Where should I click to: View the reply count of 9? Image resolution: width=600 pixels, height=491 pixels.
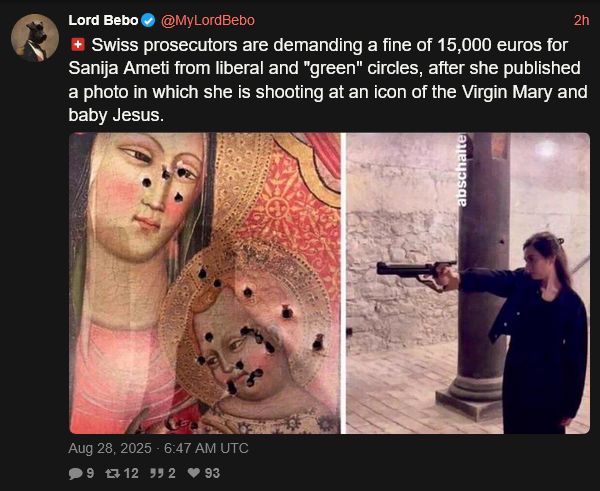pos(90,473)
